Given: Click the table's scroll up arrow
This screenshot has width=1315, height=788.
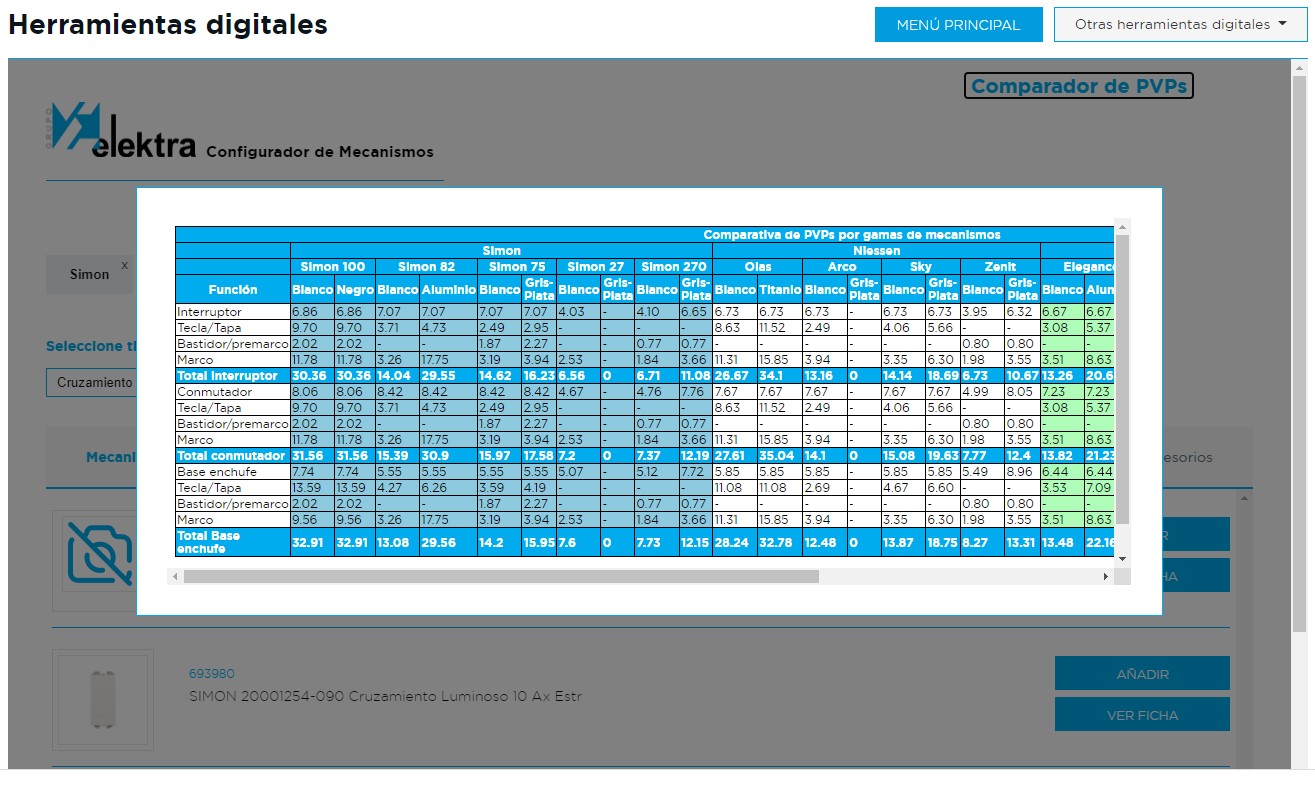Looking at the screenshot, I should (x=1122, y=228).
